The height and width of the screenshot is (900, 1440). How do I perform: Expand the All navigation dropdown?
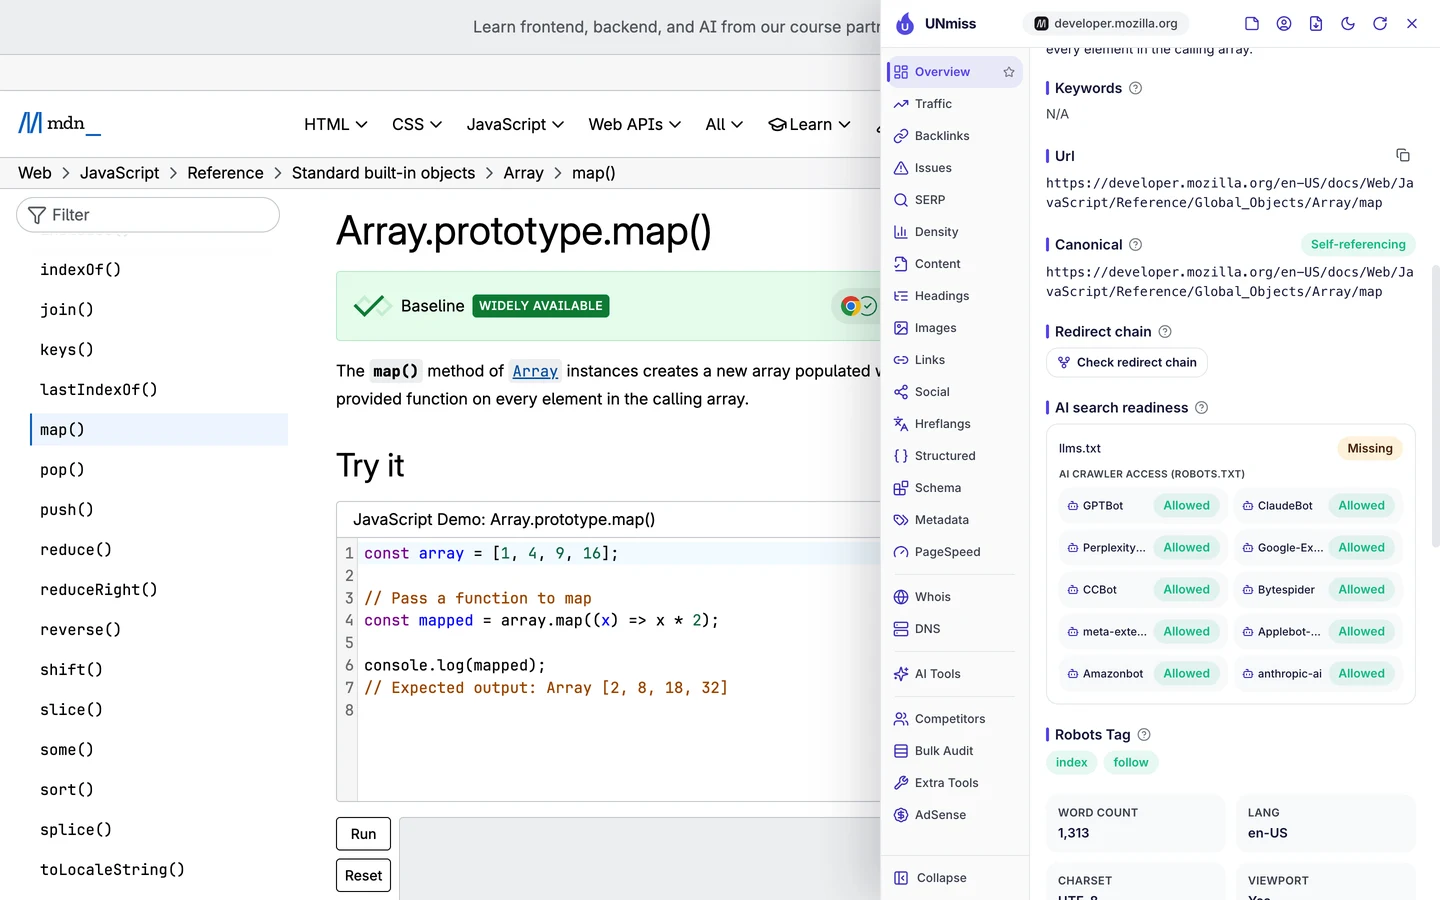point(724,124)
